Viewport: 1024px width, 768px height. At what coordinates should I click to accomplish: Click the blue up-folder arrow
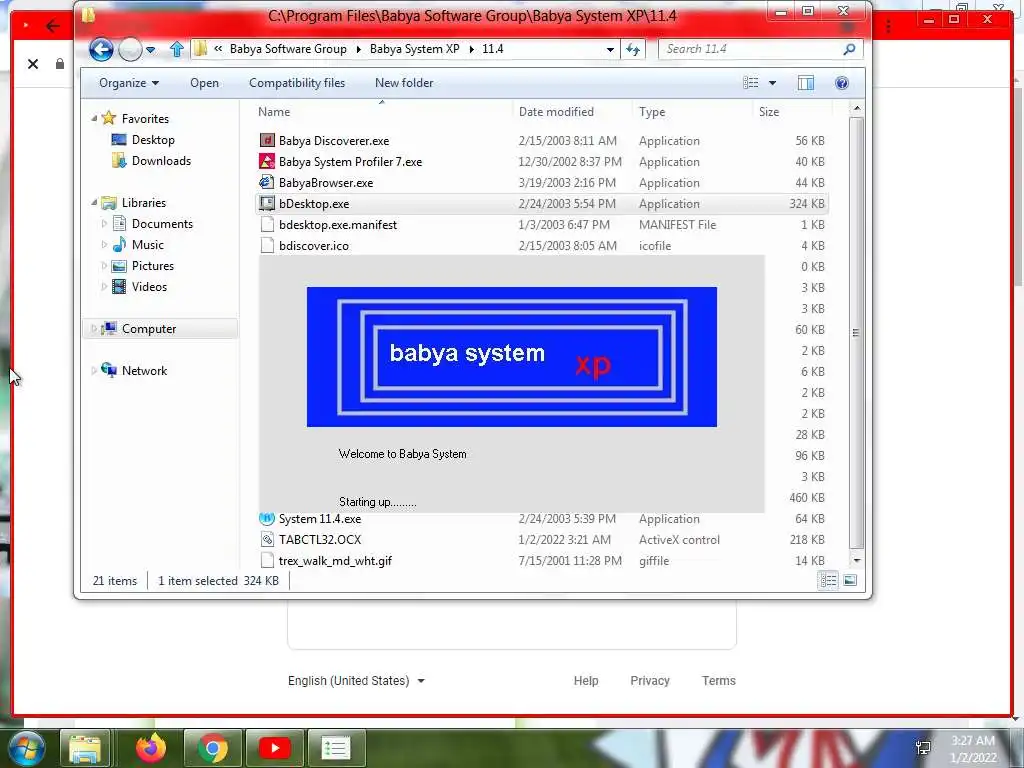(176, 49)
